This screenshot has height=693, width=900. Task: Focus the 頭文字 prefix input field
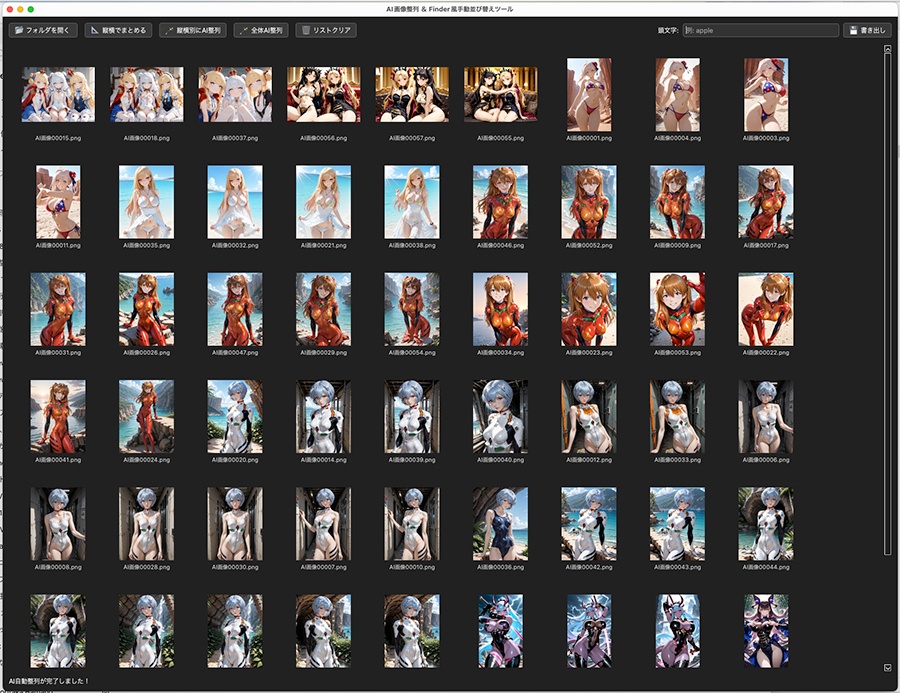(x=761, y=30)
